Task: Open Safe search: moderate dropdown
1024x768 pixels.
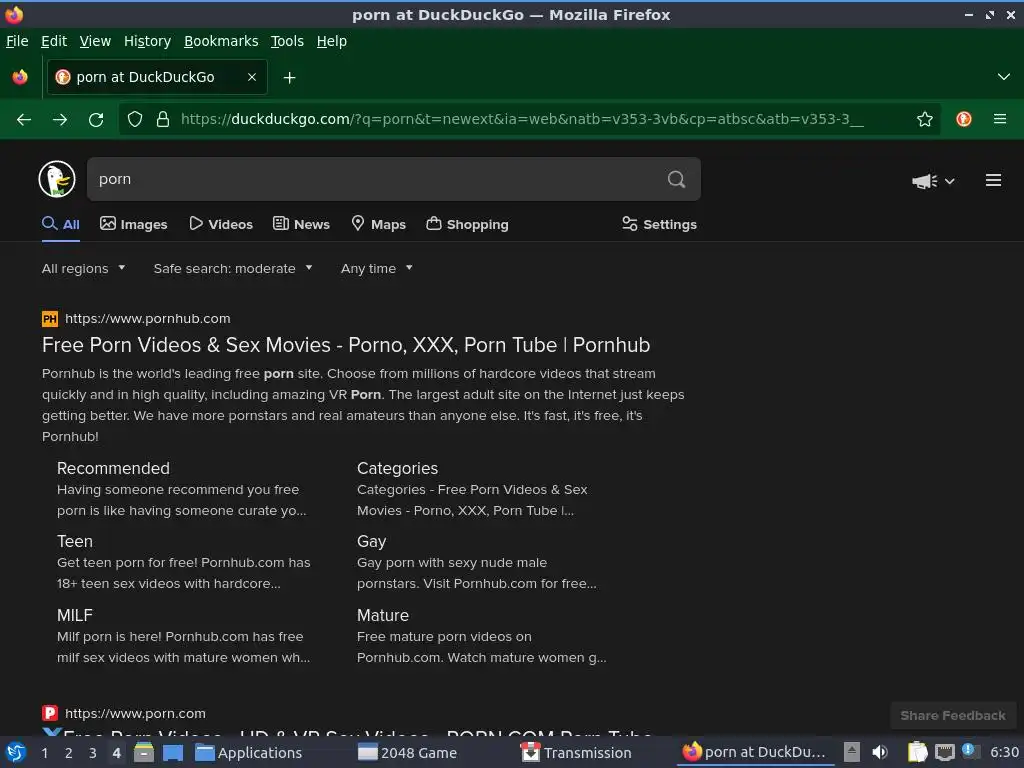Action: [x=233, y=268]
